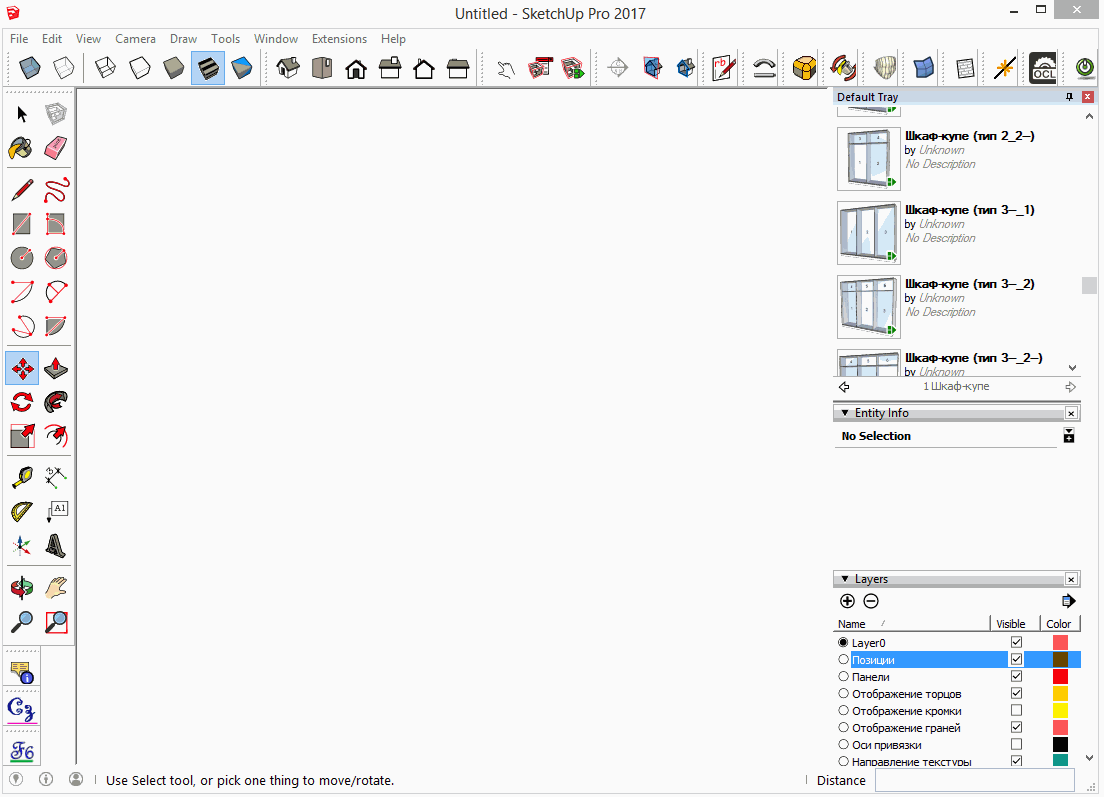Activate the Push/Pull tool

(56, 369)
